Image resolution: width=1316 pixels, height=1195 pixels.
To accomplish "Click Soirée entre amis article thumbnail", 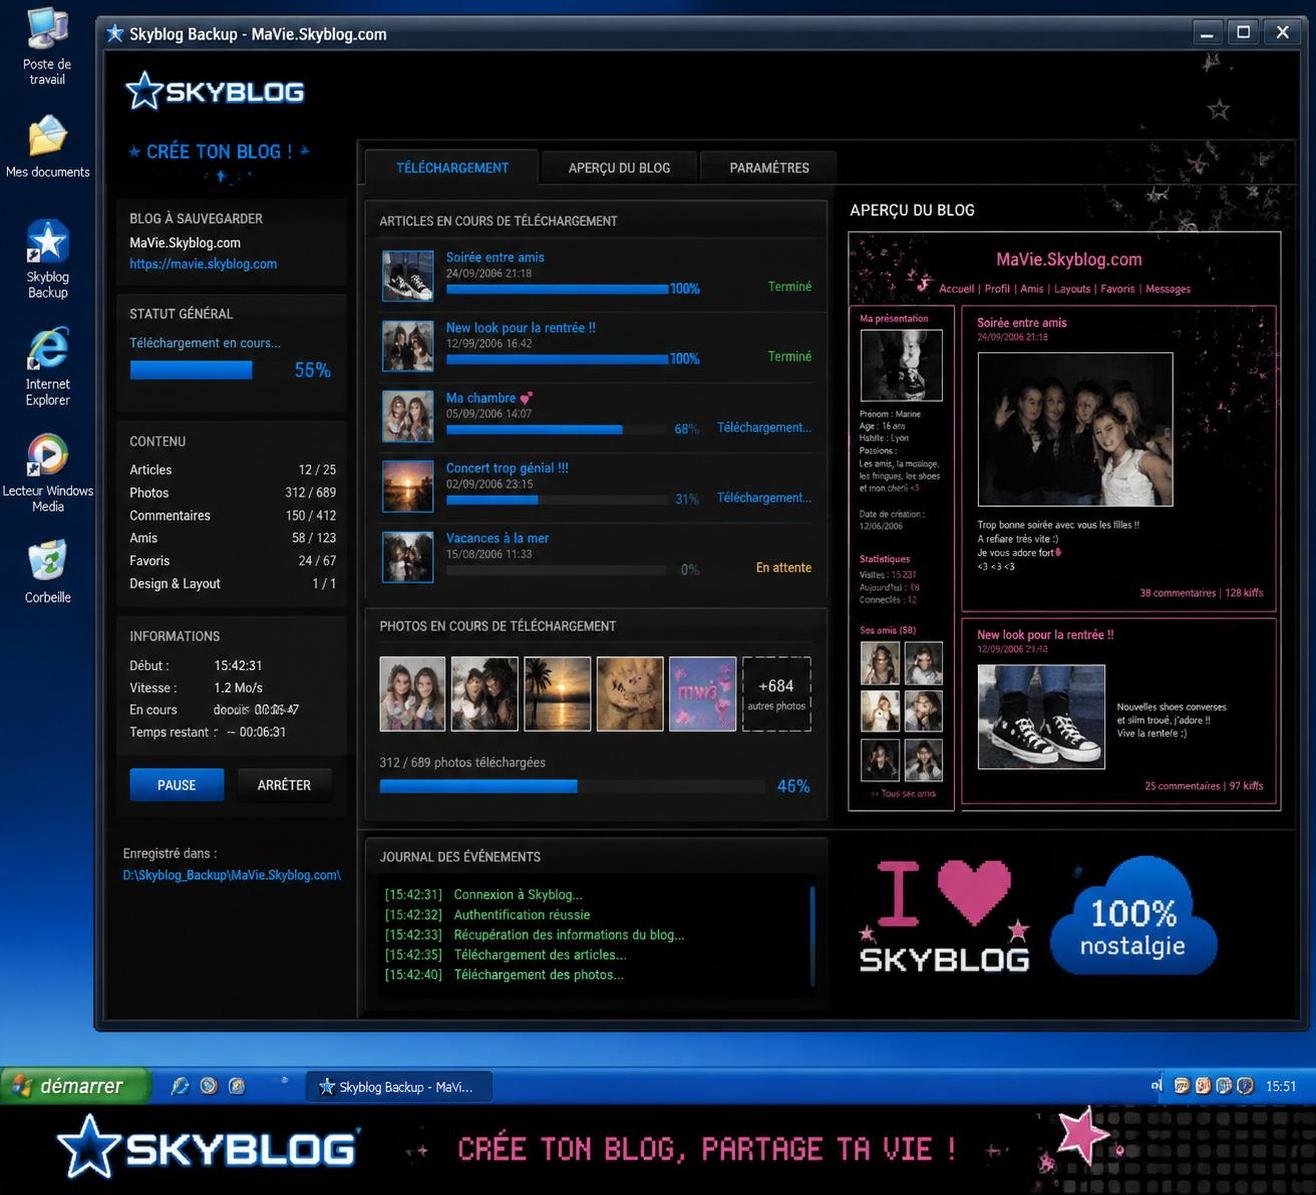I will click(408, 276).
